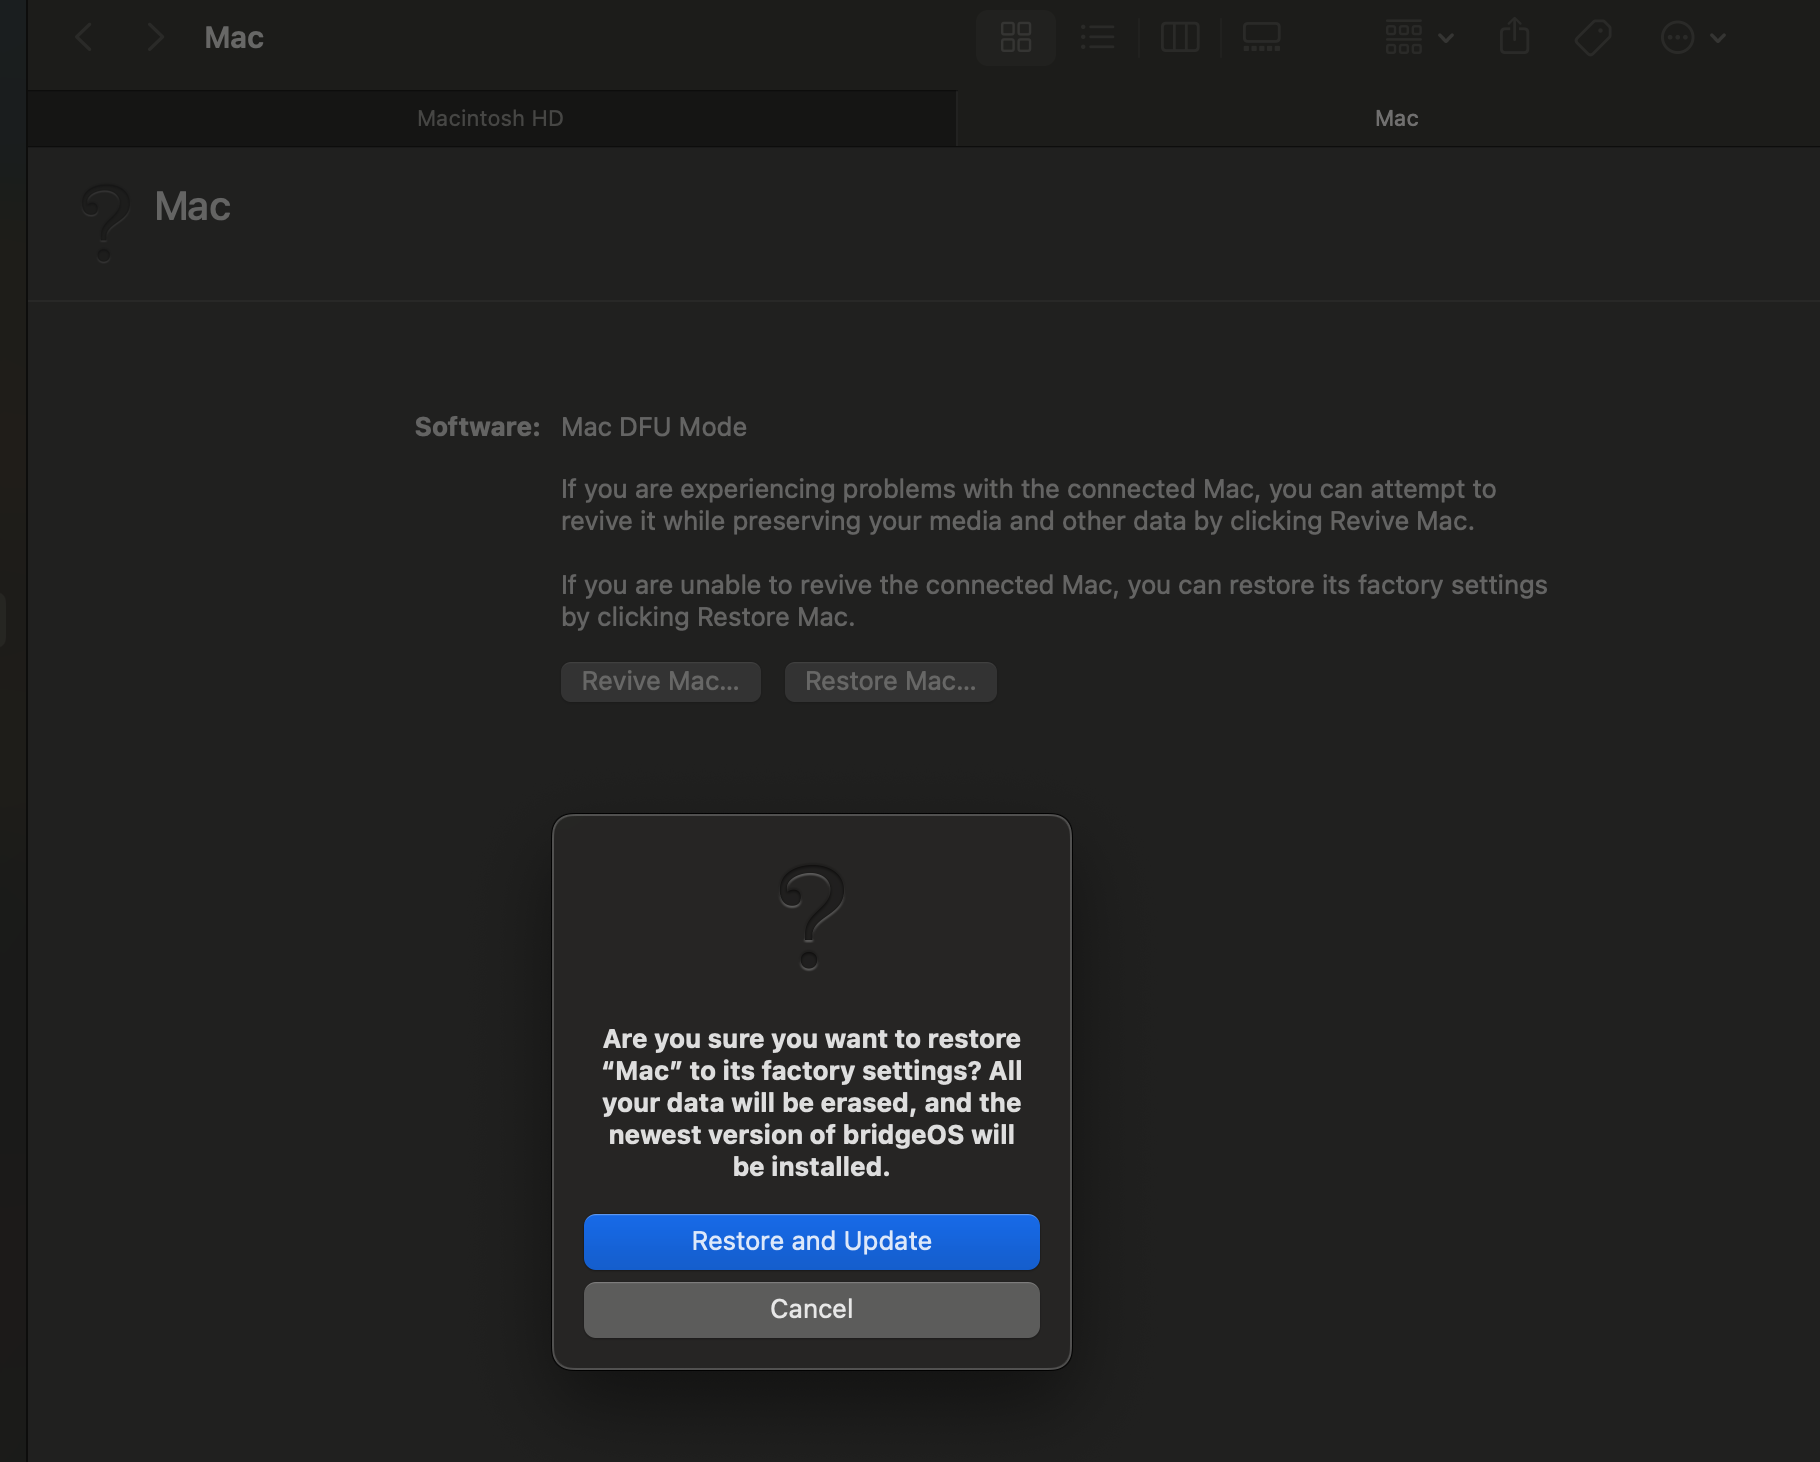Click the tag icon in the toolbar
The width and height of the screenshot is (1820, 1462).
pos(1593,38)
